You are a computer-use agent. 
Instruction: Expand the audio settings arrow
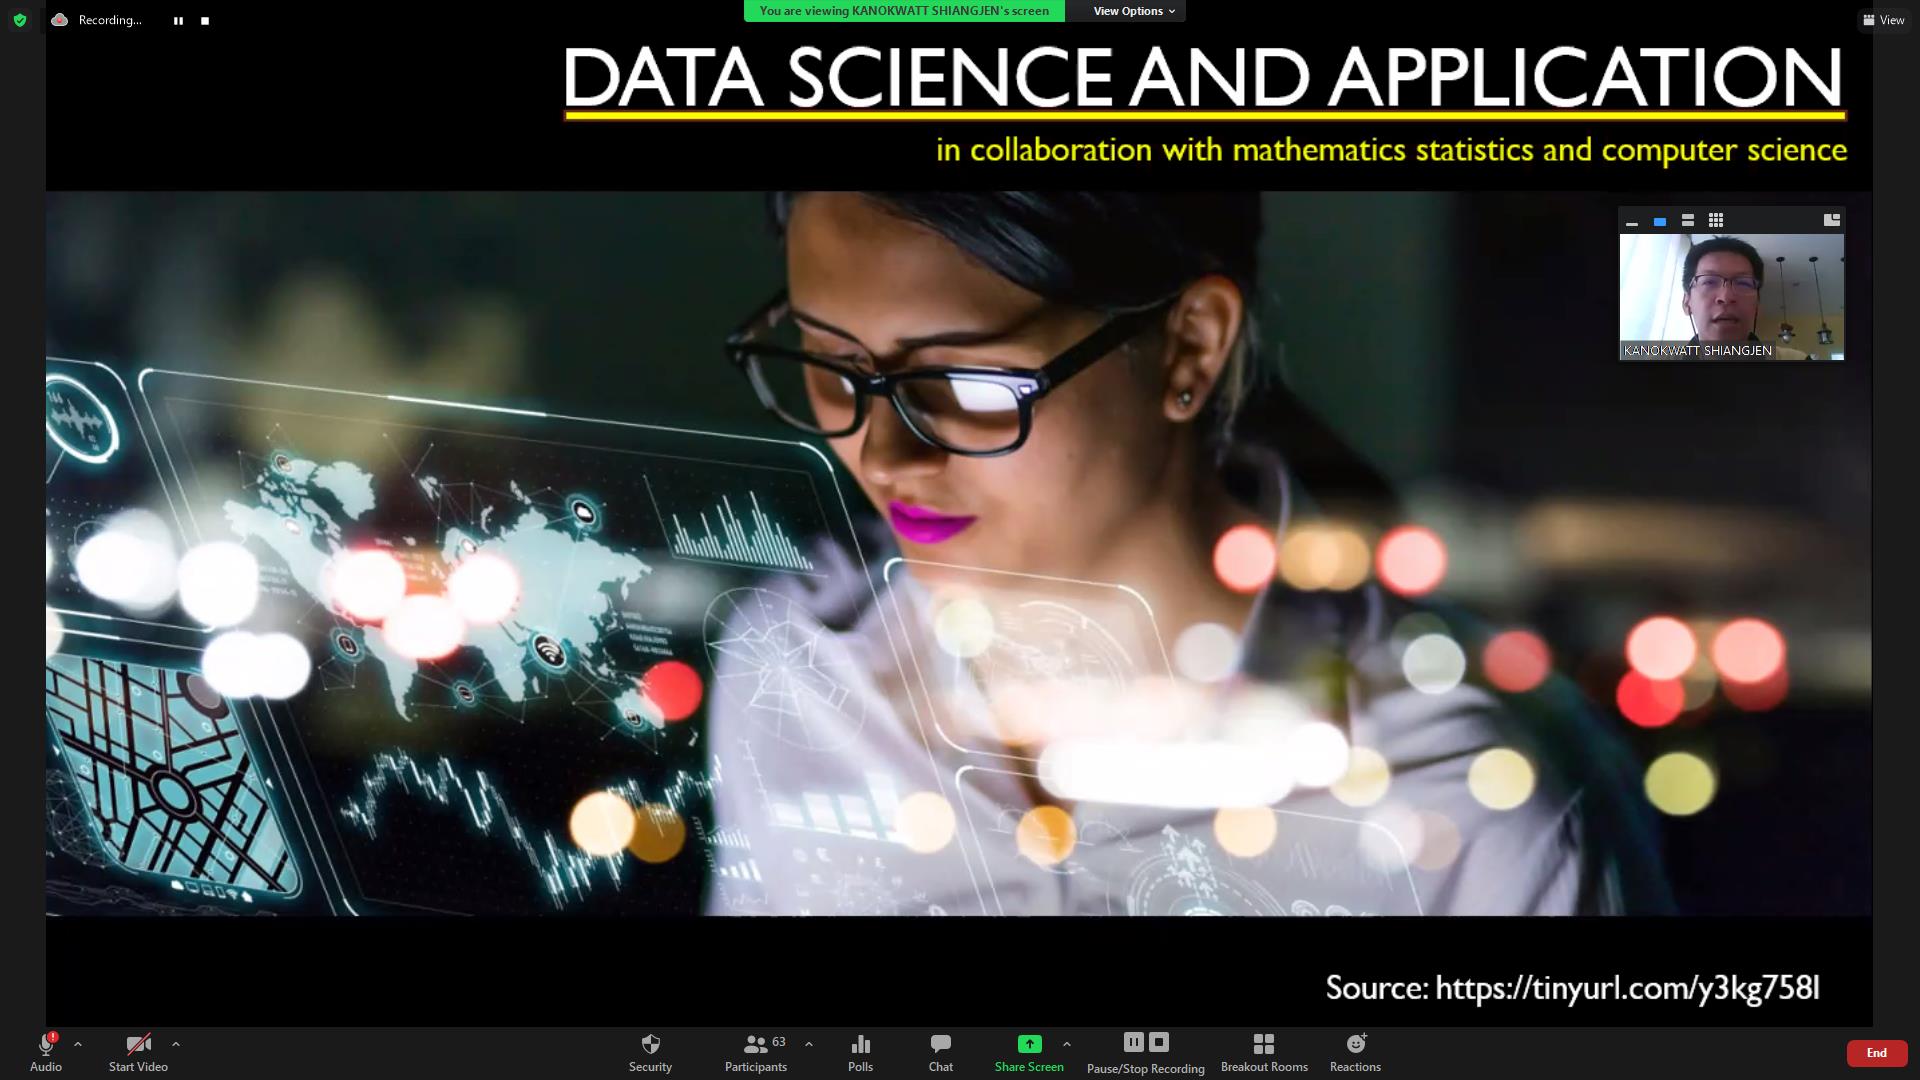pos(78,1044)
